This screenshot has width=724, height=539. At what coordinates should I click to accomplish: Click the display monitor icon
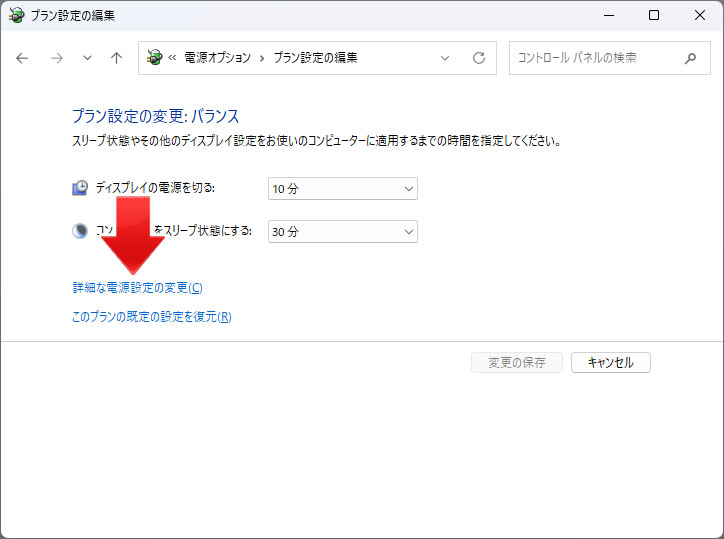coord(80,188)
